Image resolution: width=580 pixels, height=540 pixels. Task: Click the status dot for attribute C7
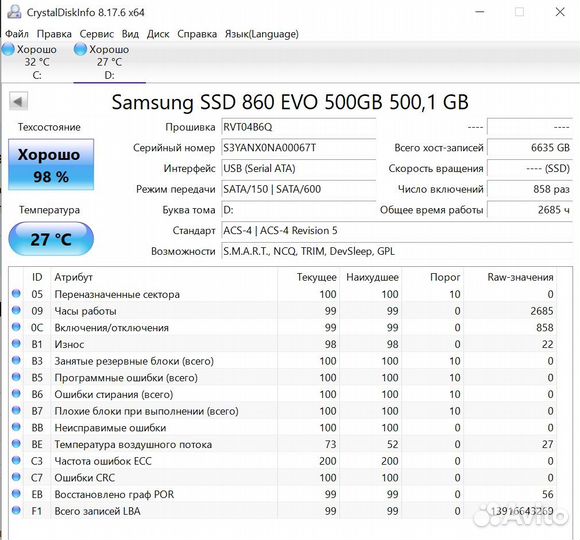tap(16, 477)
